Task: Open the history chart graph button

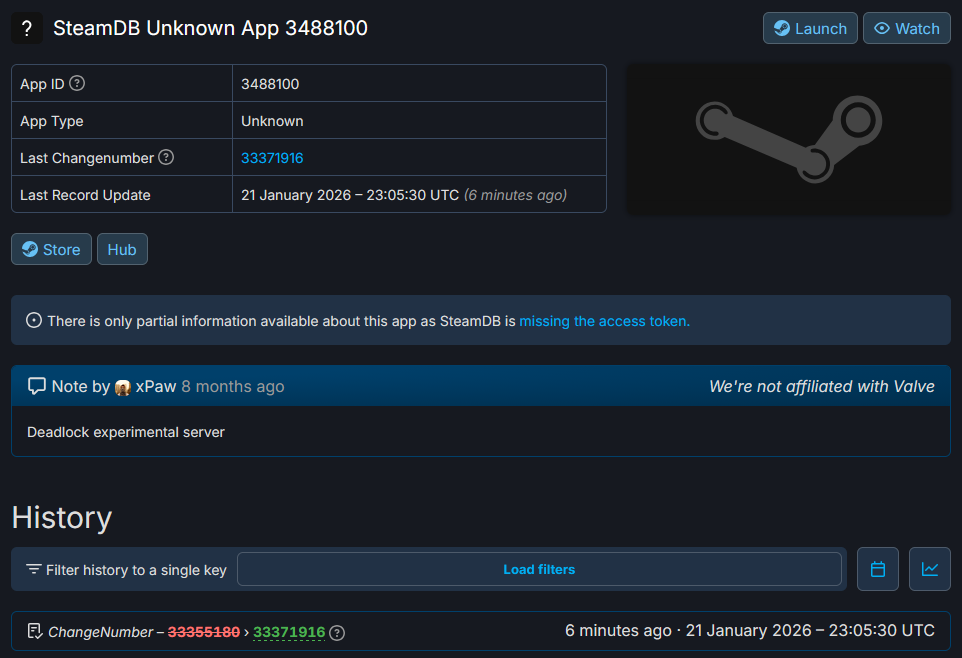Action: click(x=930, y=569)
